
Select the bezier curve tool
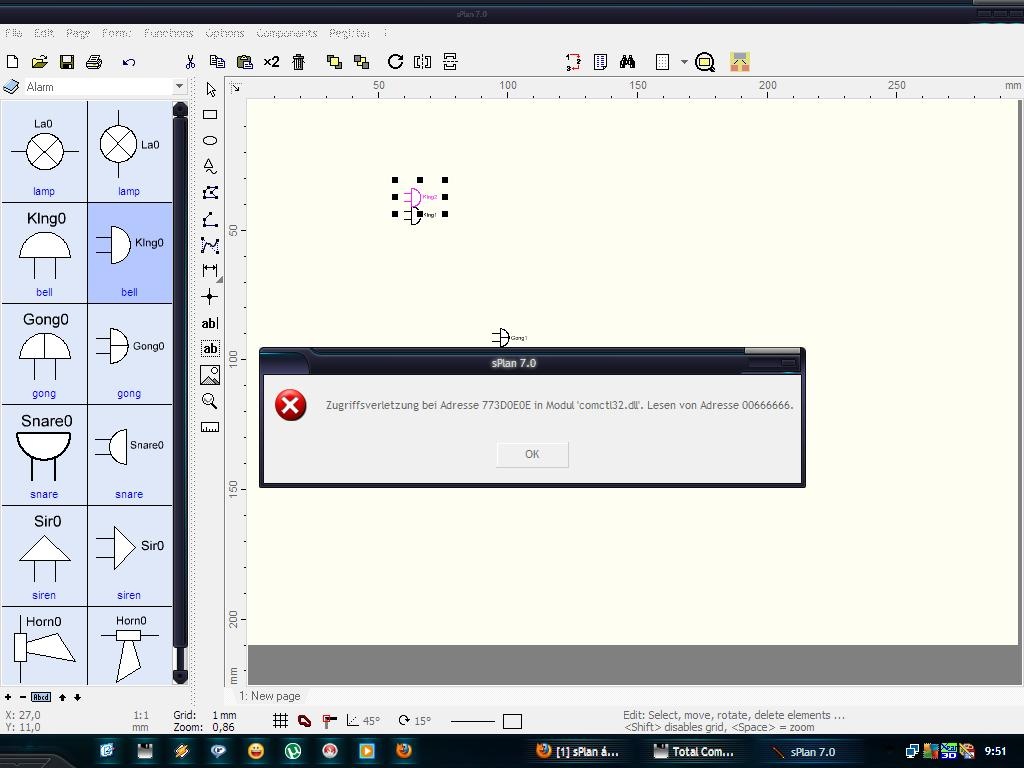(x=210, y=246)
